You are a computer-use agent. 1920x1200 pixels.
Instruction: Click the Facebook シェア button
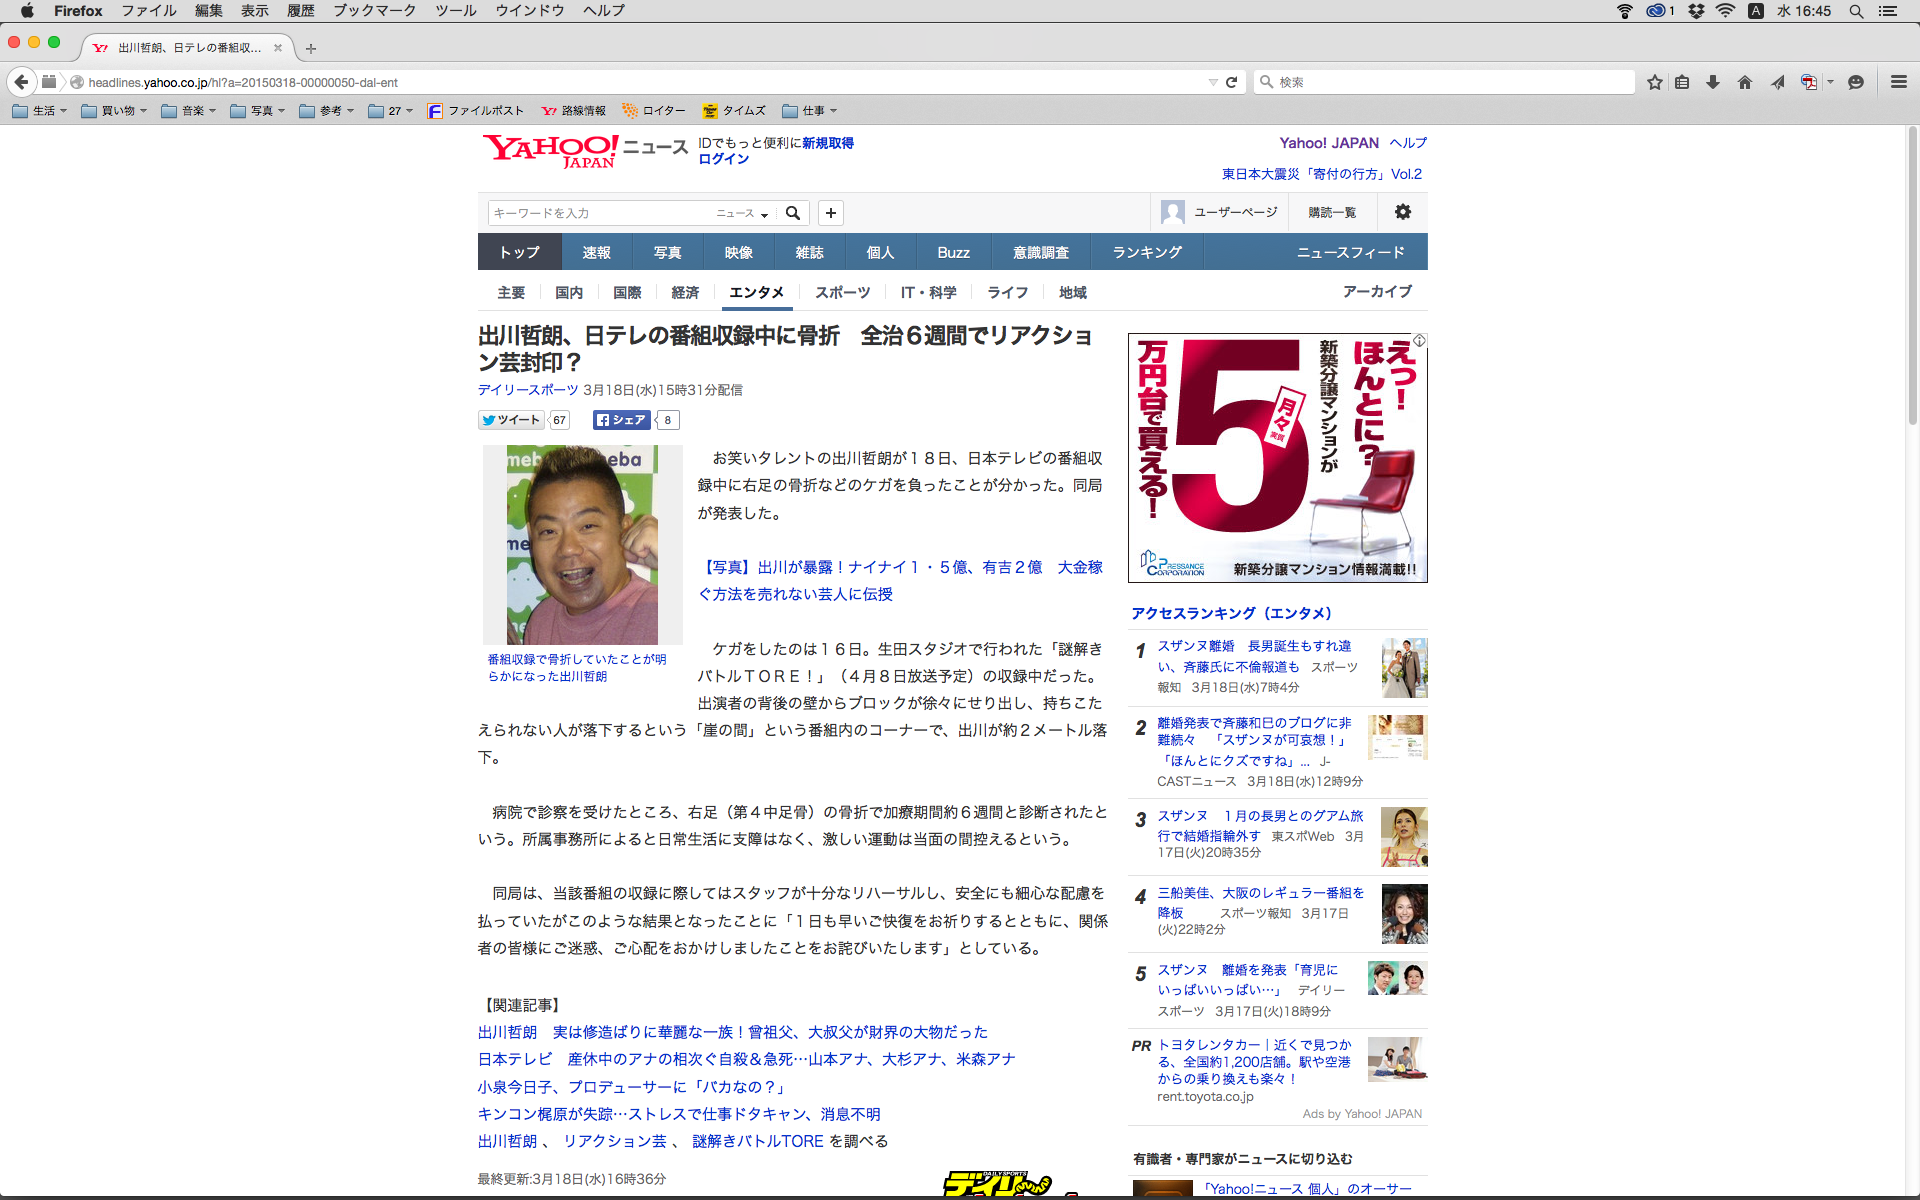[621, 420]
